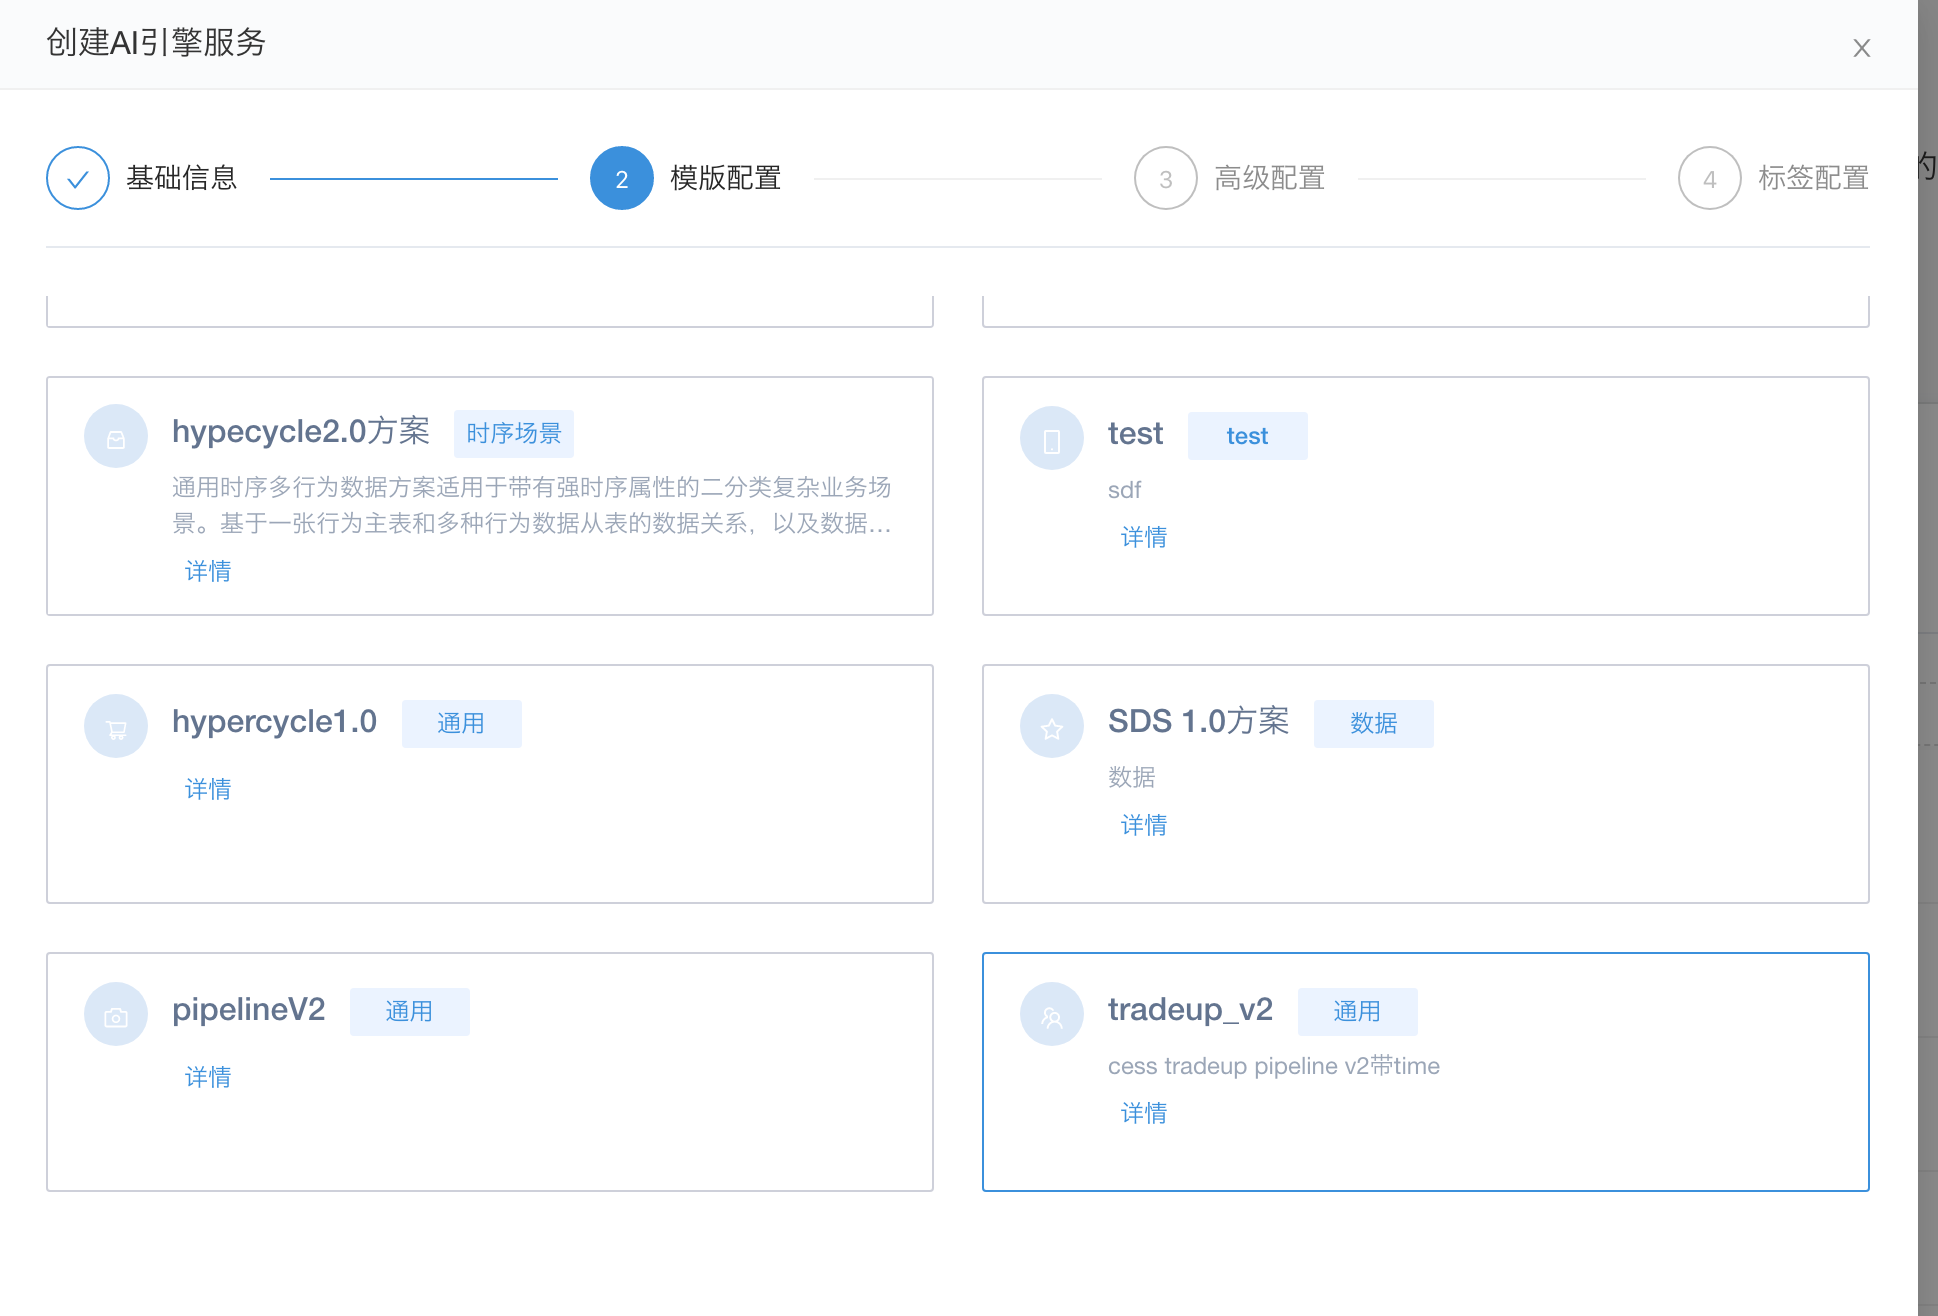Close the 创建AI引擎服务 dialog
1938x1316 pixels.
[1861, 48]
